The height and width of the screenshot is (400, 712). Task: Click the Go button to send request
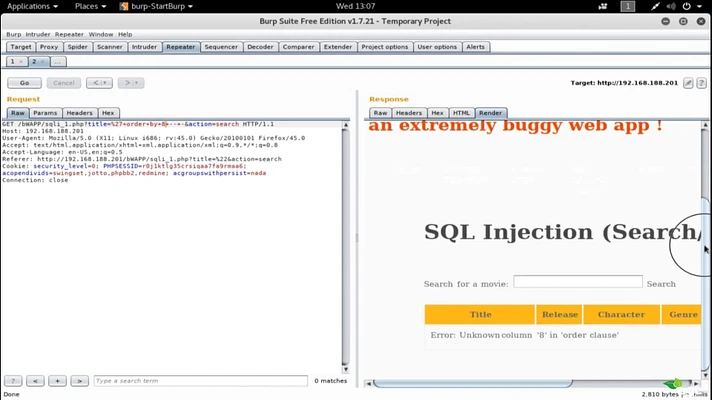(25, 83)
